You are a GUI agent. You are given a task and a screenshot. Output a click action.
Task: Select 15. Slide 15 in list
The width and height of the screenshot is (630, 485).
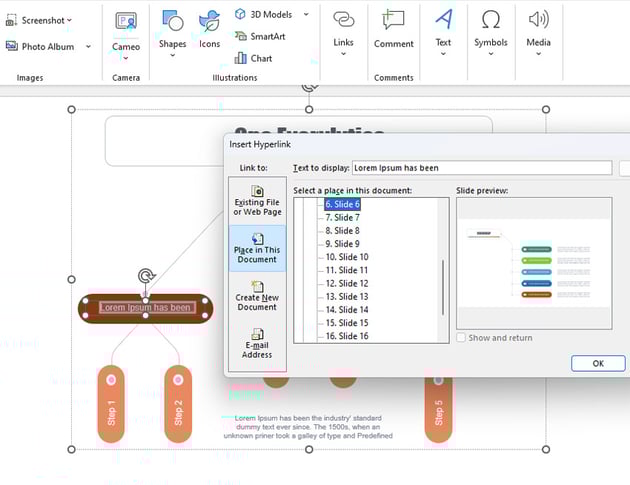click(347, 323)
